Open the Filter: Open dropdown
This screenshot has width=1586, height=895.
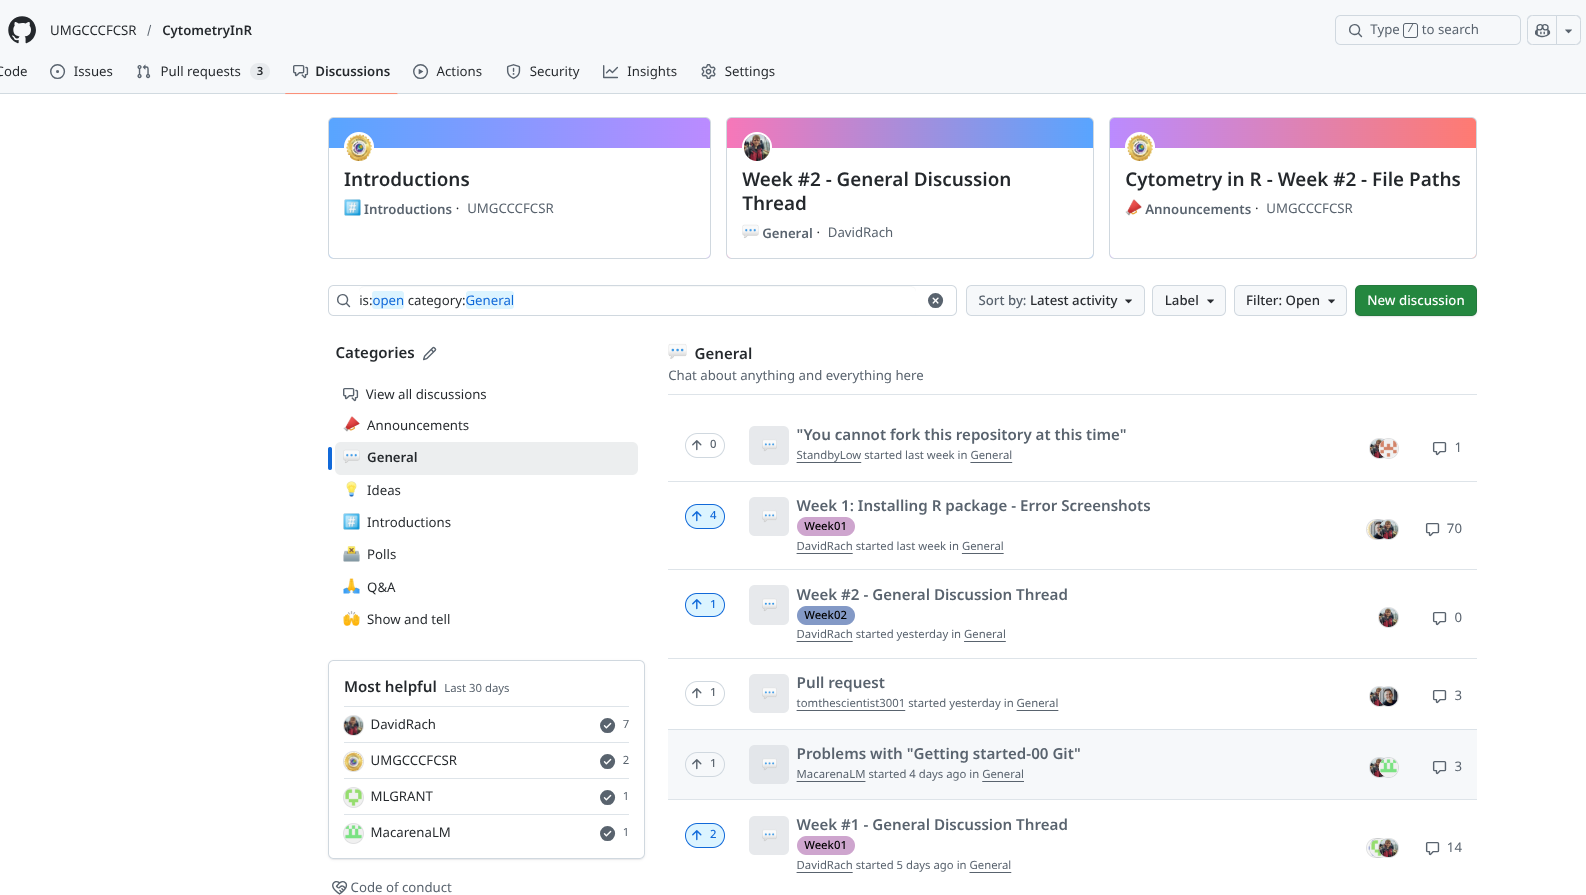click(1289, 301)
